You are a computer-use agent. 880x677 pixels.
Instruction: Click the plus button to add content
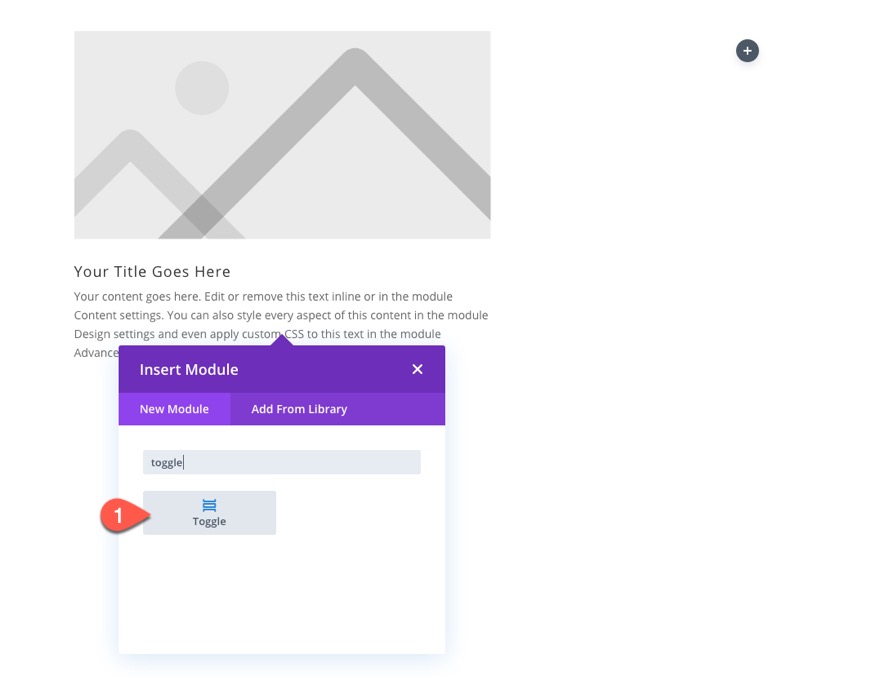click(747, 50)
